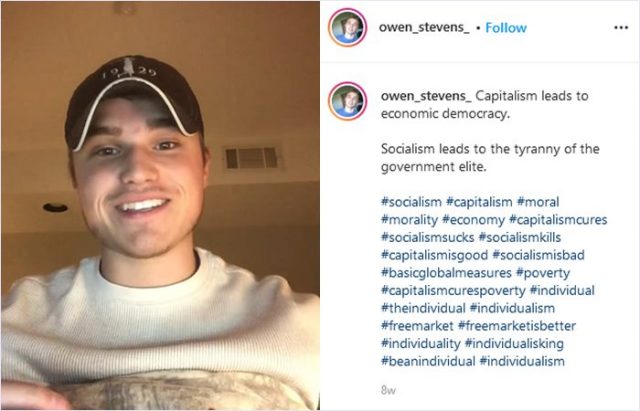Open the #capitalismisgood hashtag
640x411 pixels.
(434, 255)
